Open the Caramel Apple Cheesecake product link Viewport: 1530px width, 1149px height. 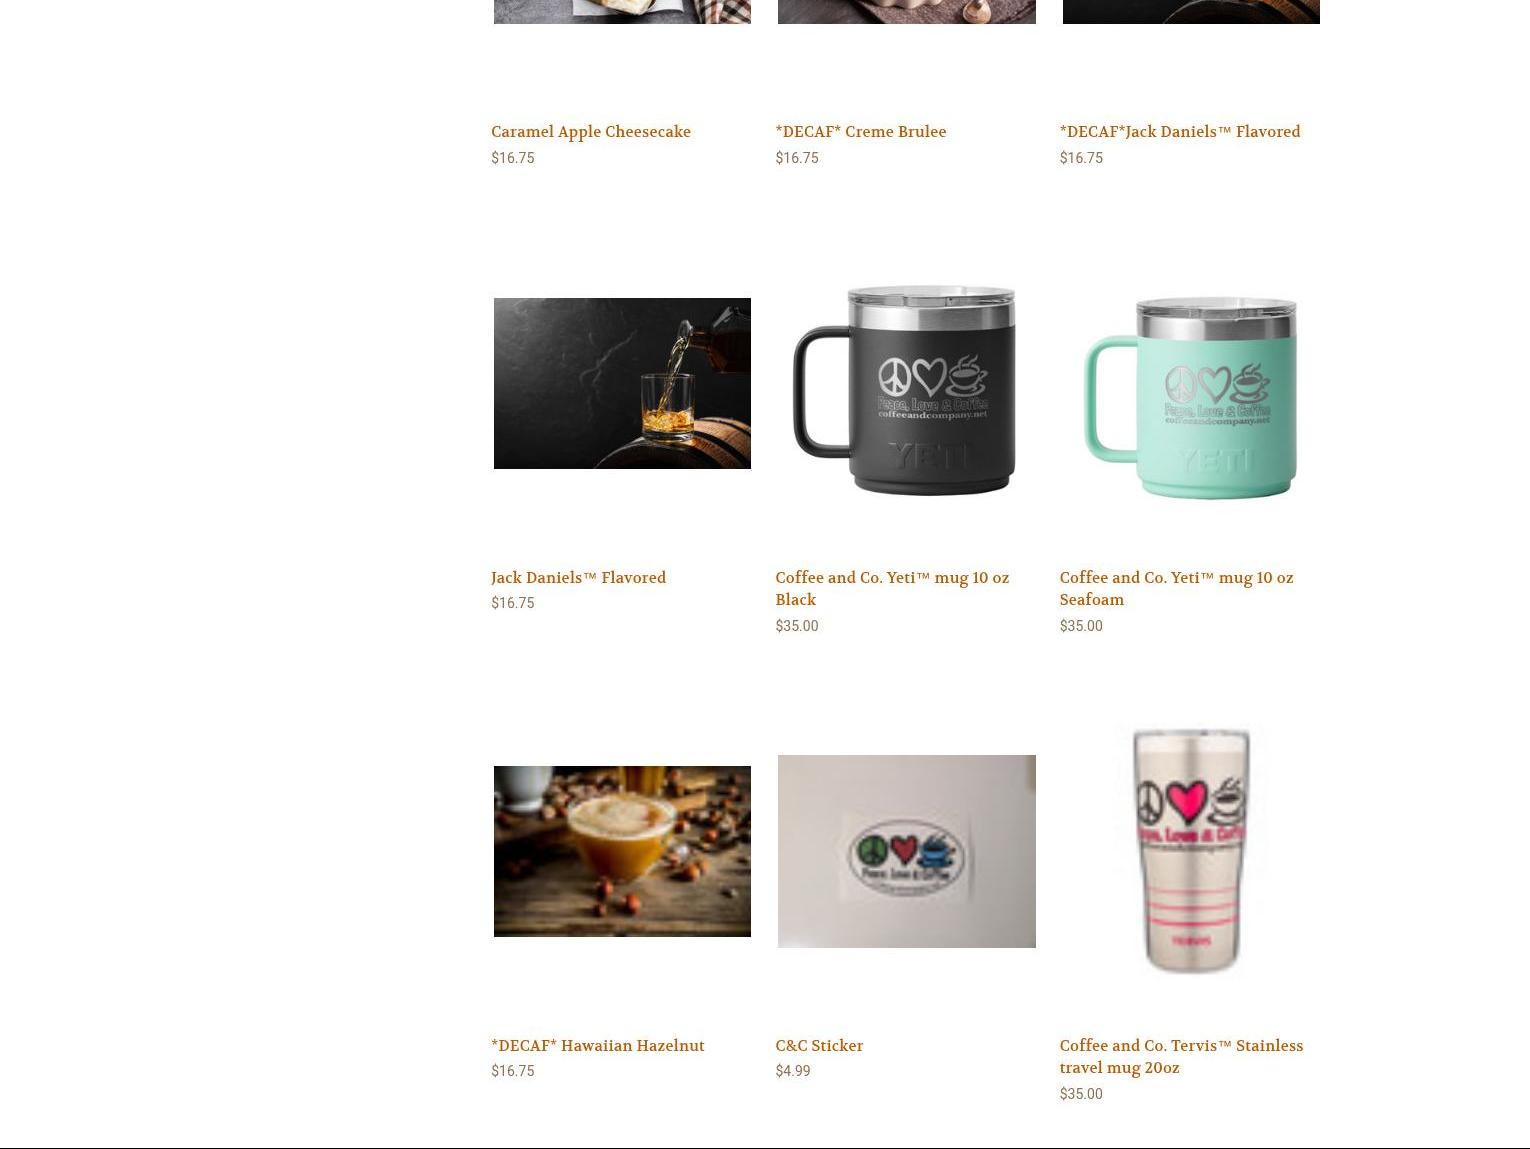590,132
